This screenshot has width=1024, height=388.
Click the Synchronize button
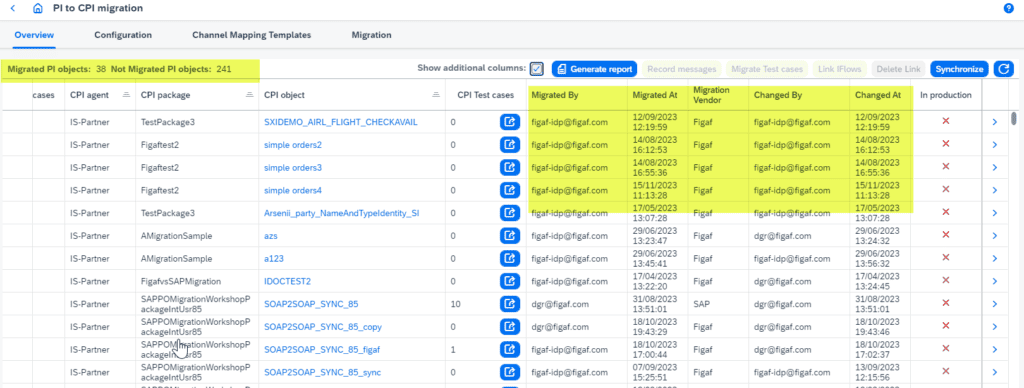(x=959, y=69)
